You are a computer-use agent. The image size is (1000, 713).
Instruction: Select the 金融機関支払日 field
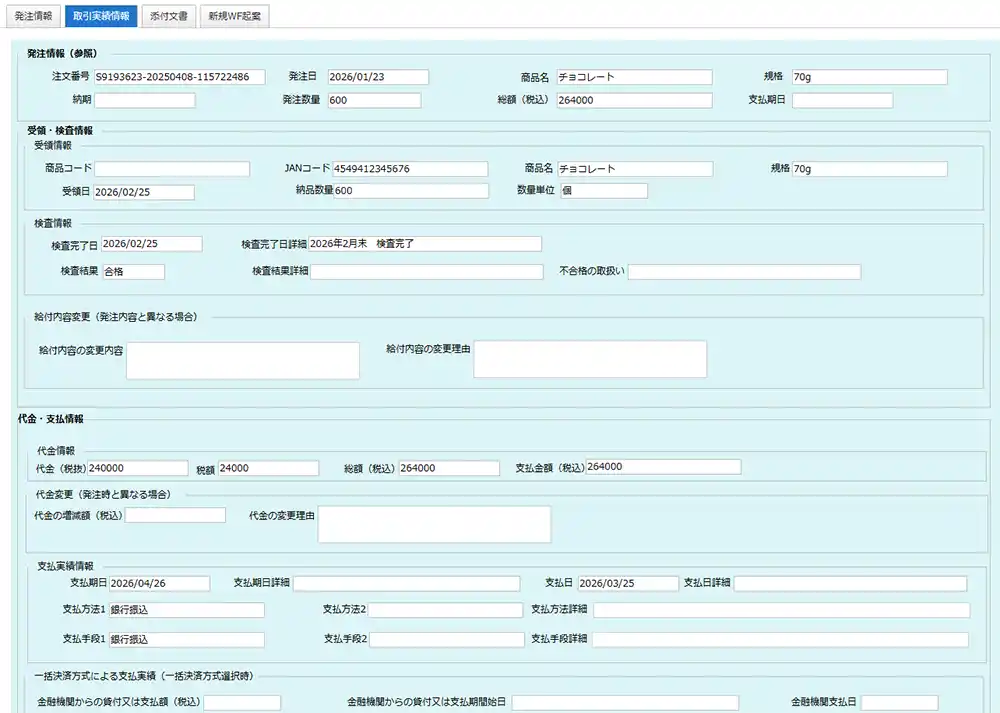tap(899, 703)
